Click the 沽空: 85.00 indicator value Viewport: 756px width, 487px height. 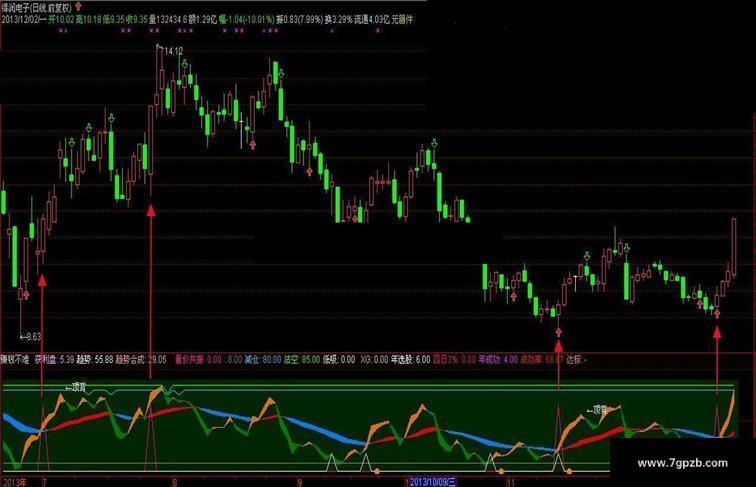click(x=302, y=359)
